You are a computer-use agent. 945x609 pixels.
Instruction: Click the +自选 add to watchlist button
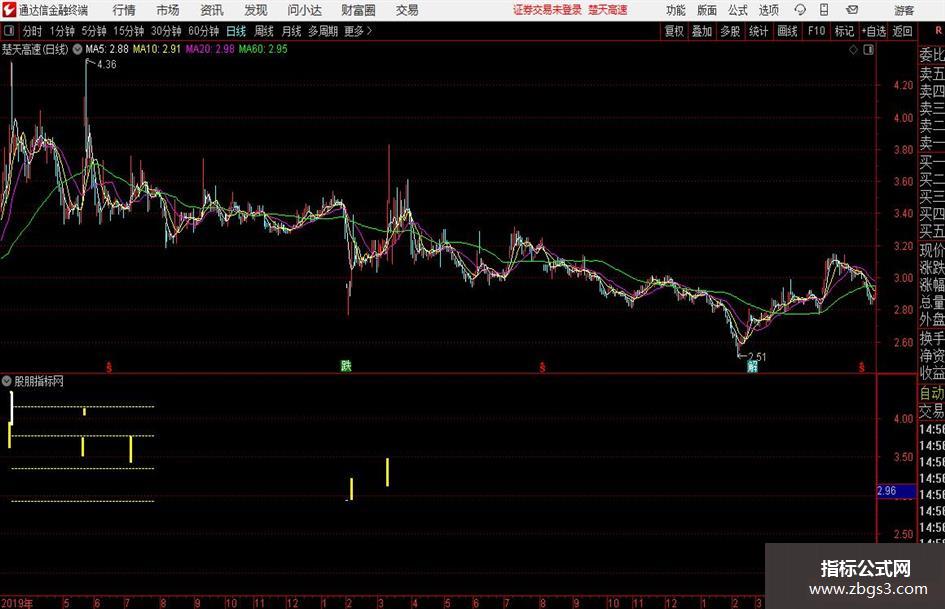873,31
